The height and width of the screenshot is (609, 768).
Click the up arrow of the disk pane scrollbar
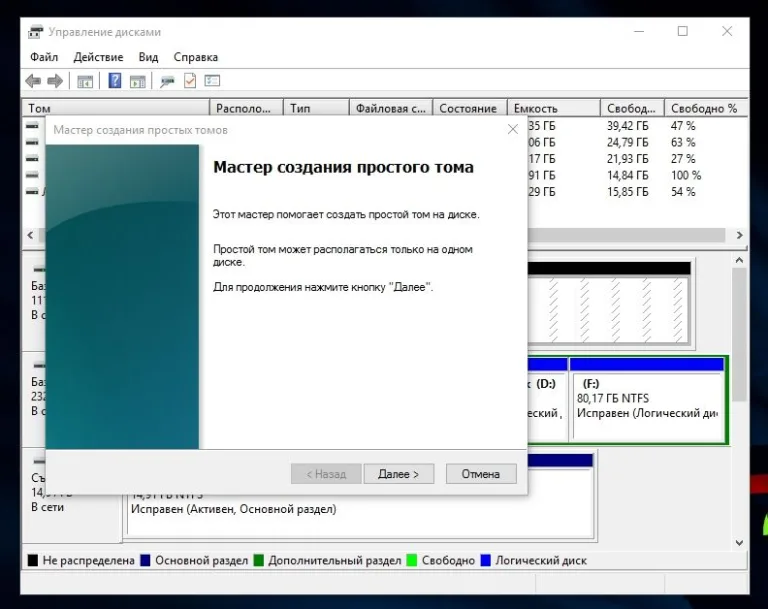point(739,261)
